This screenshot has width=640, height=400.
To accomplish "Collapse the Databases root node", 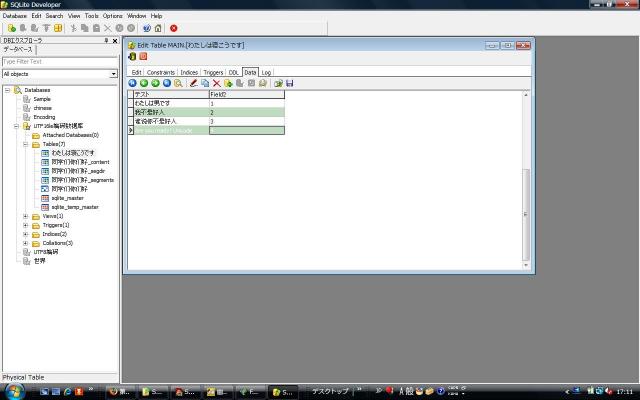I will [x=7, y=90].
